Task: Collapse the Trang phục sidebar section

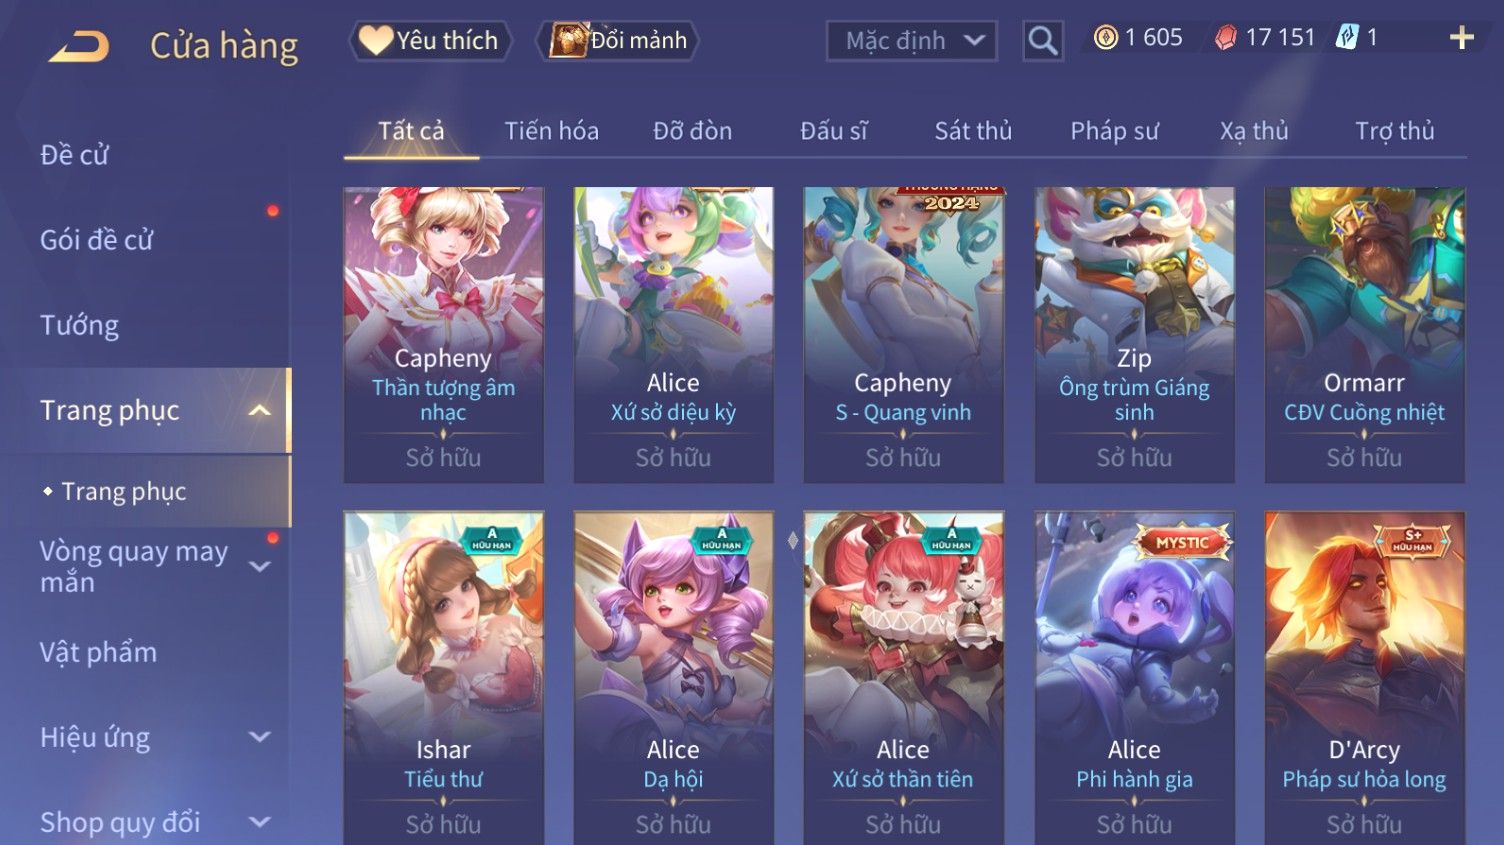Action: pyautogui.click(x=259, y=411)
